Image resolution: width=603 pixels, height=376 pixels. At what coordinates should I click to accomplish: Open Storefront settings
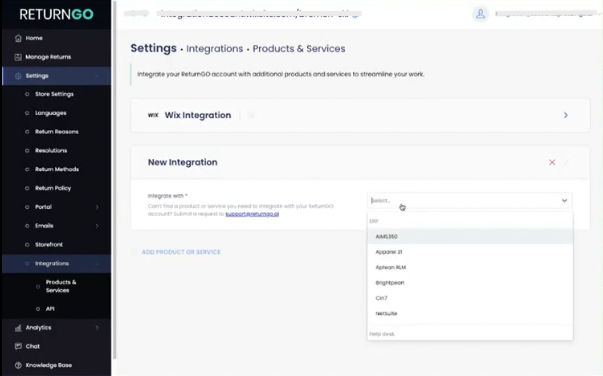point(49,245)
